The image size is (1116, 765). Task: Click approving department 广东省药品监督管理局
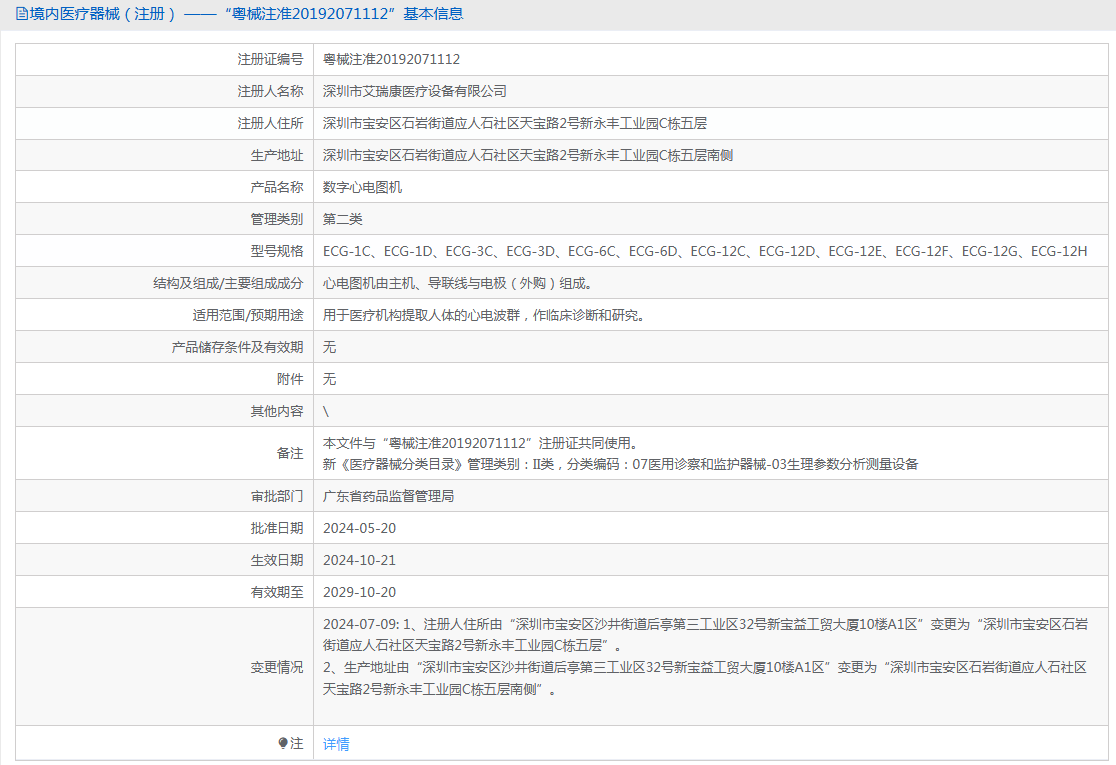[x=389, y=497]
